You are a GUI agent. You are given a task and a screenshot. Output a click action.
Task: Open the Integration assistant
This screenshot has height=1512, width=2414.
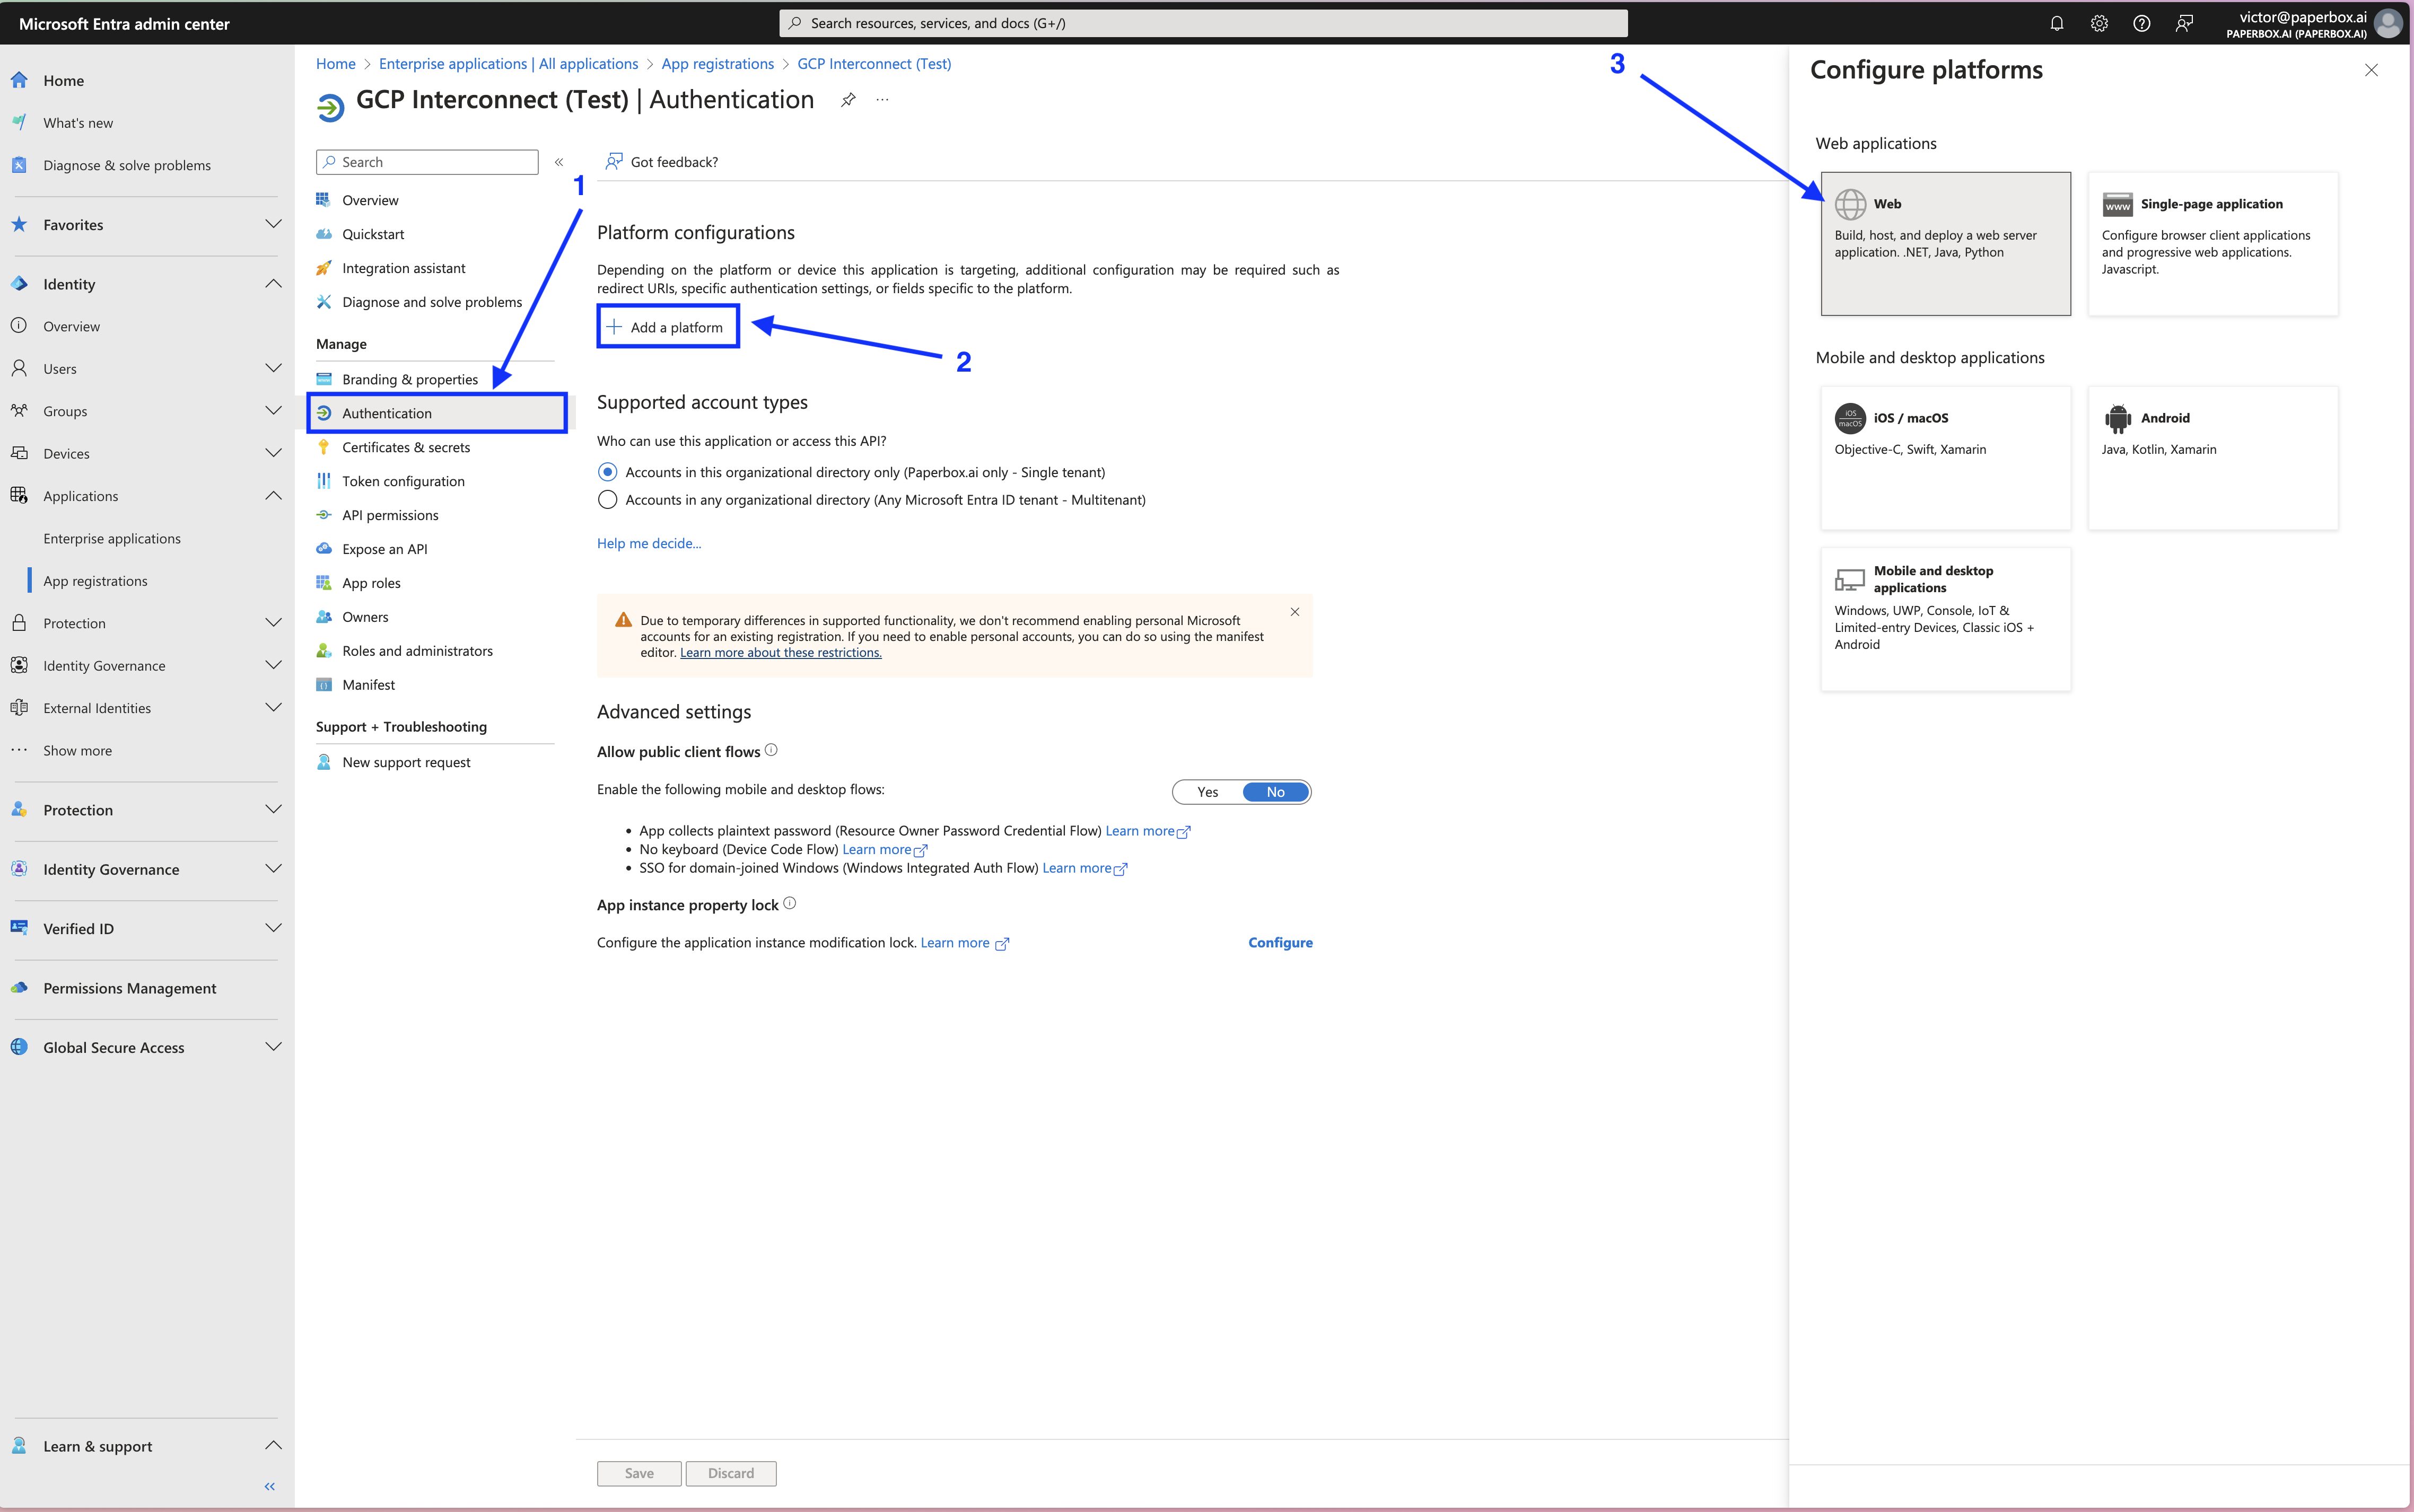(x=403, y=267)
